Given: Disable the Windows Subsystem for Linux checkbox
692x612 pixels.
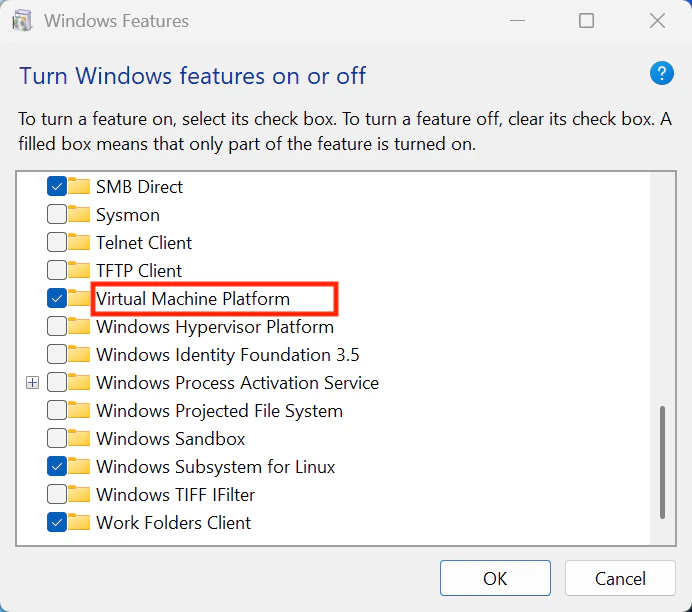Looking at the screenshot, I should (57, 466).
